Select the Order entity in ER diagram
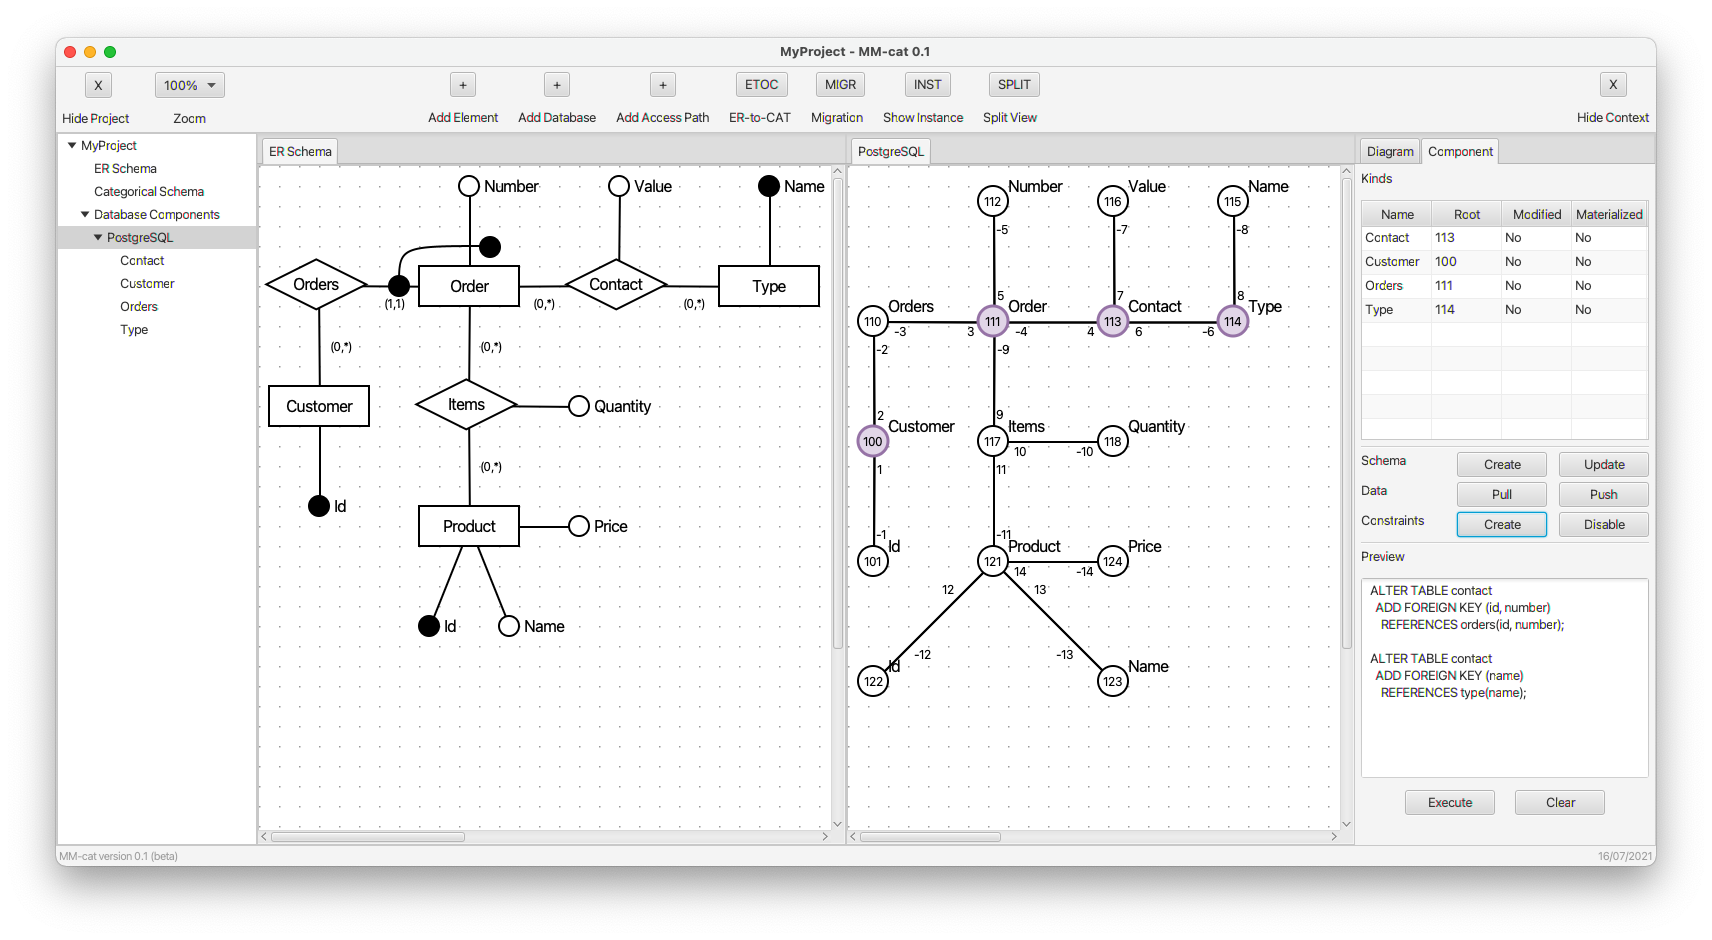The width and height of the screenshot is (1712, 940). click(469, 286)
